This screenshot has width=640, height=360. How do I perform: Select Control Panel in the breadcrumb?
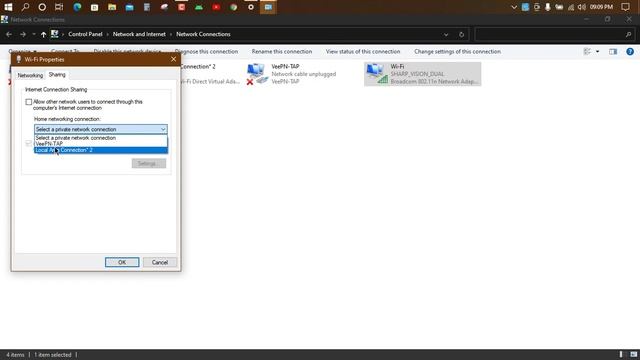pyautogui.click(x=85, y=34)
